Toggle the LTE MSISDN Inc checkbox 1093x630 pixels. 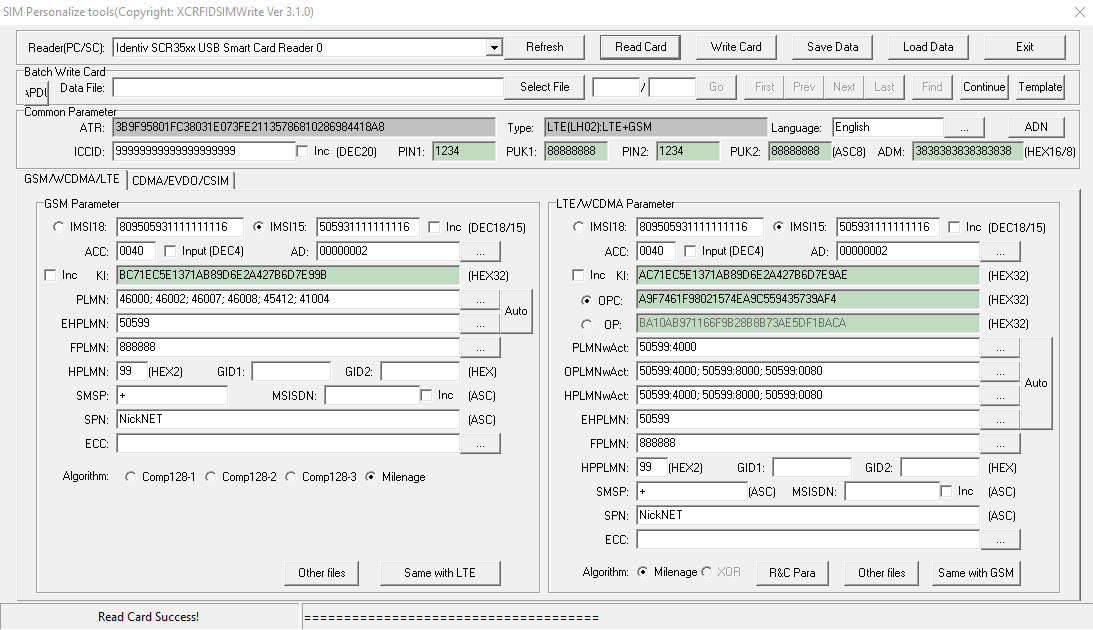pyautogui.click(x=946, y=491)
